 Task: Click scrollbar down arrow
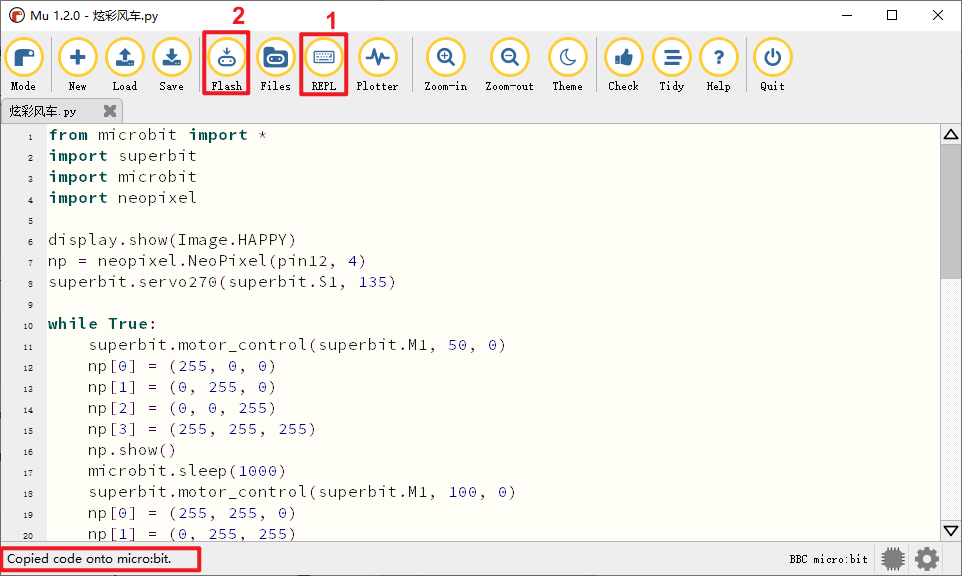[951, 531]
